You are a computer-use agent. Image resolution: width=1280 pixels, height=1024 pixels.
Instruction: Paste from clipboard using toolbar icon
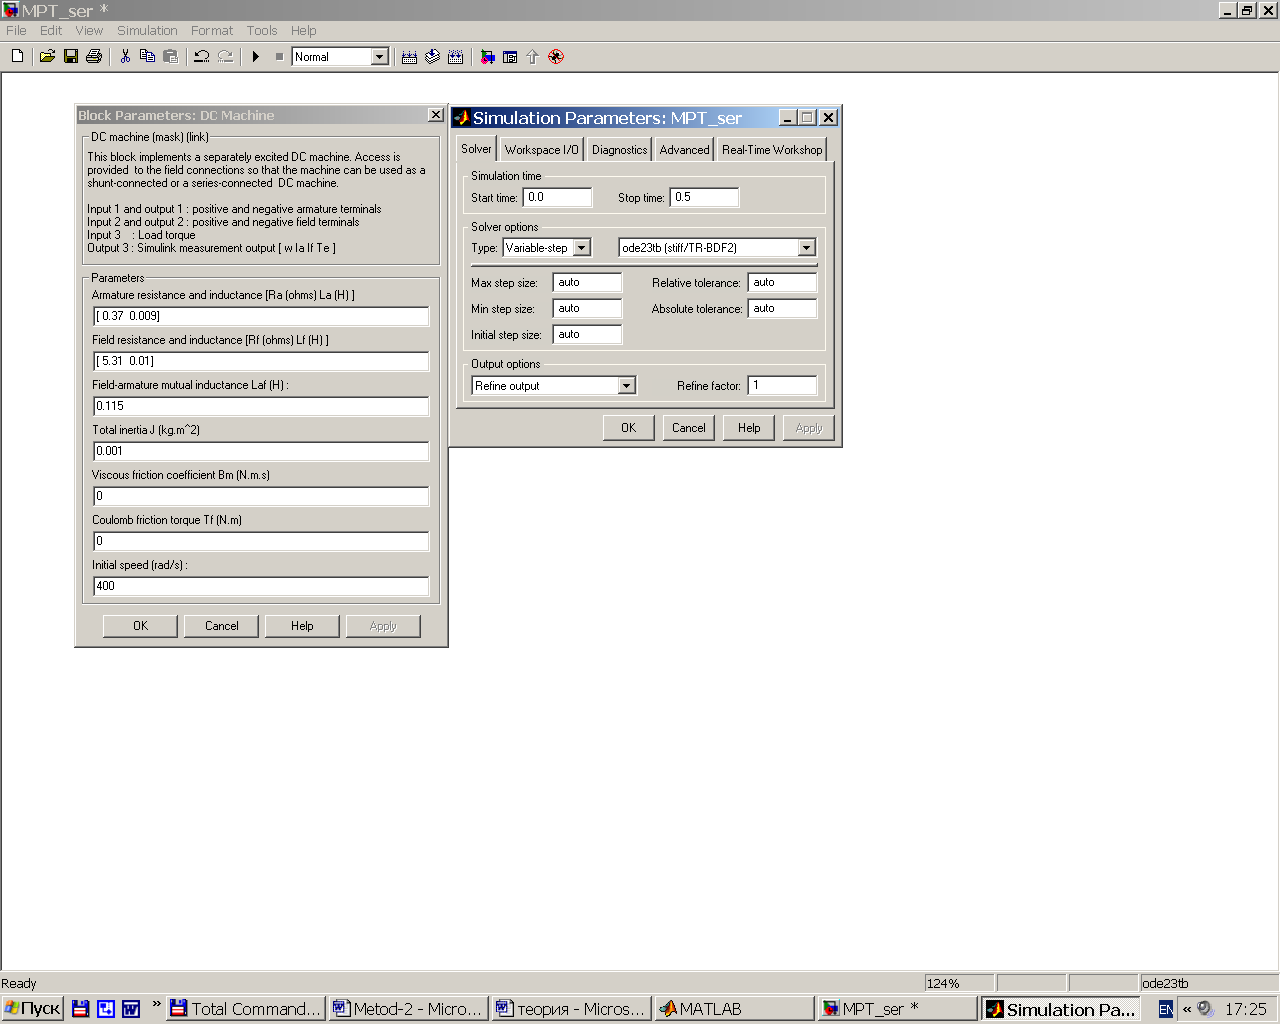coord(171,57)
